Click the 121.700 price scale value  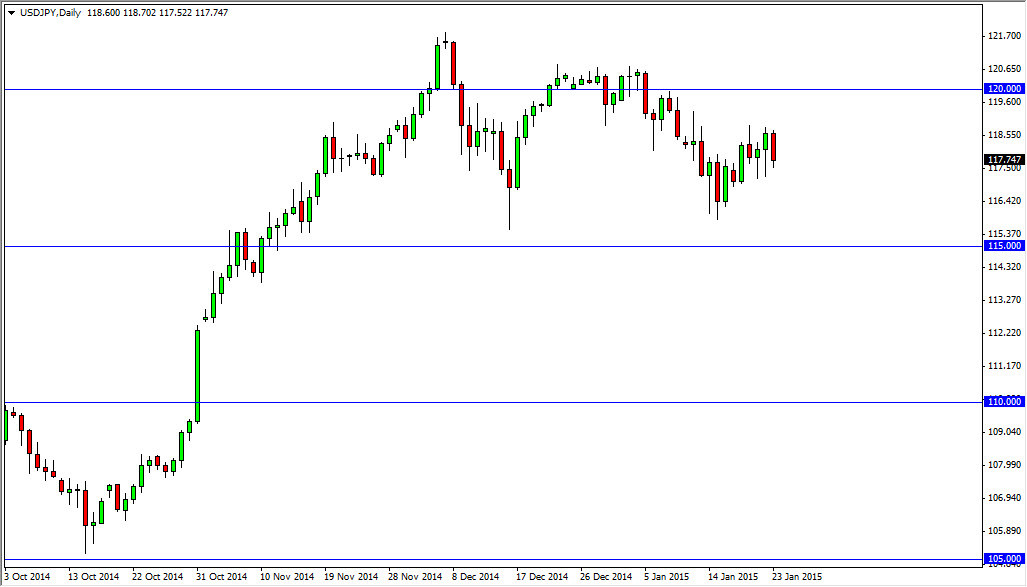[1004, 36]
